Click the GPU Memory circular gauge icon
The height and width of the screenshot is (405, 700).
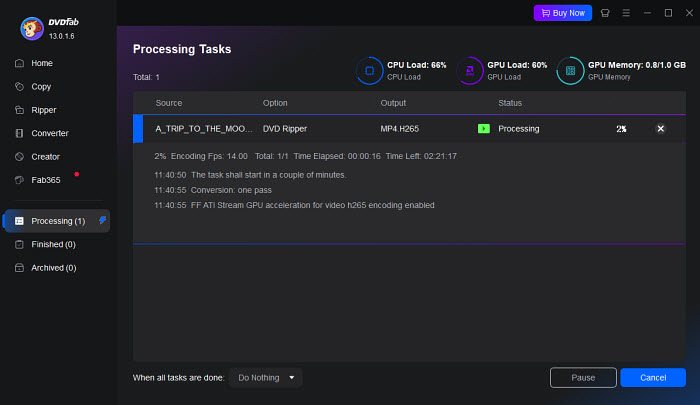coord(570,71)
